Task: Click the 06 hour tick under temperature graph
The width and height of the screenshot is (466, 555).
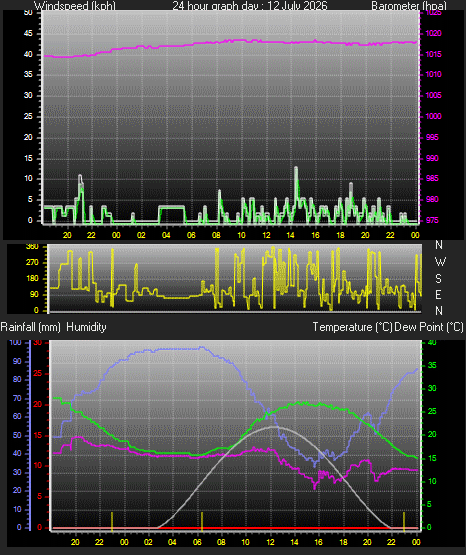Action: pos(197,542)
